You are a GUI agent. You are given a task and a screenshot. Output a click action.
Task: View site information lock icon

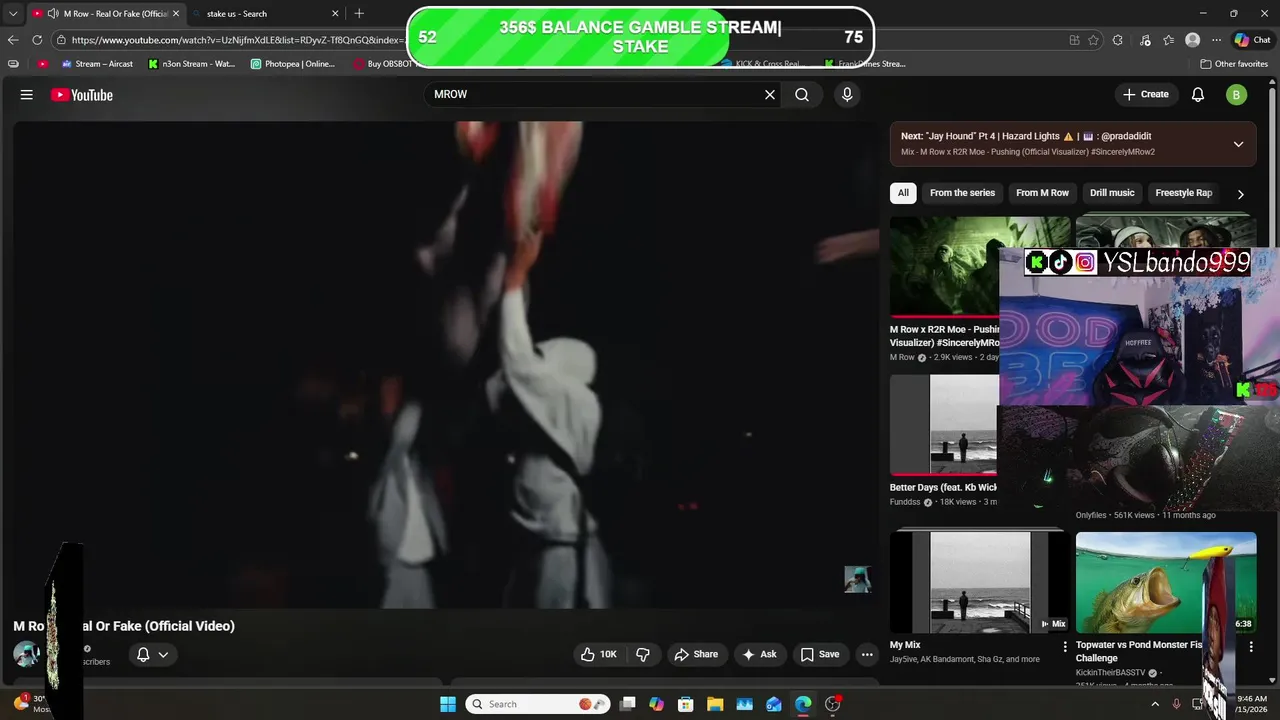[x=61, y=40]
